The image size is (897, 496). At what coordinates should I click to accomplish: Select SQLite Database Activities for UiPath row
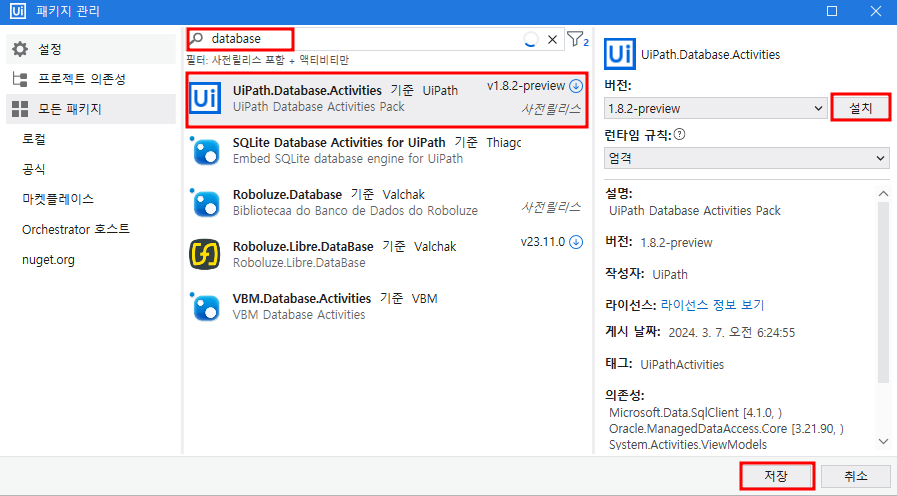click(x=387, y=150)
